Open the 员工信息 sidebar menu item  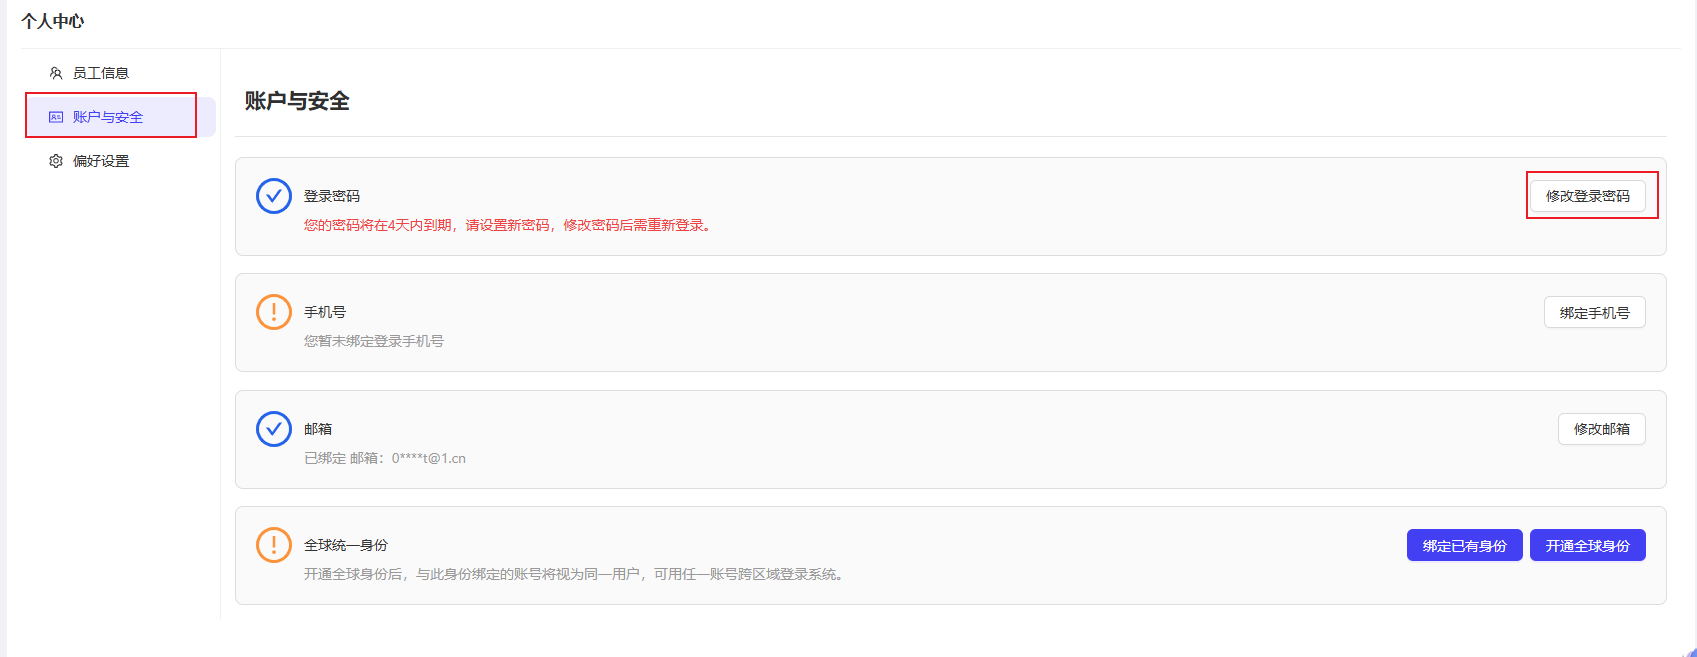(100, 73)
